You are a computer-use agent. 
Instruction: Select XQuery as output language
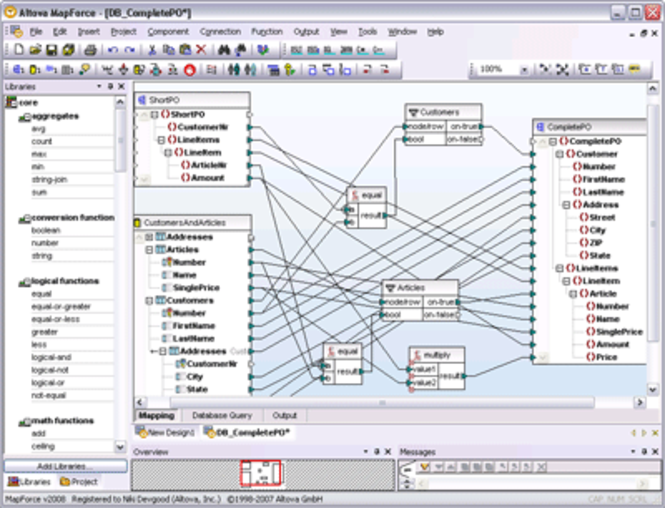tap(330, 50)
